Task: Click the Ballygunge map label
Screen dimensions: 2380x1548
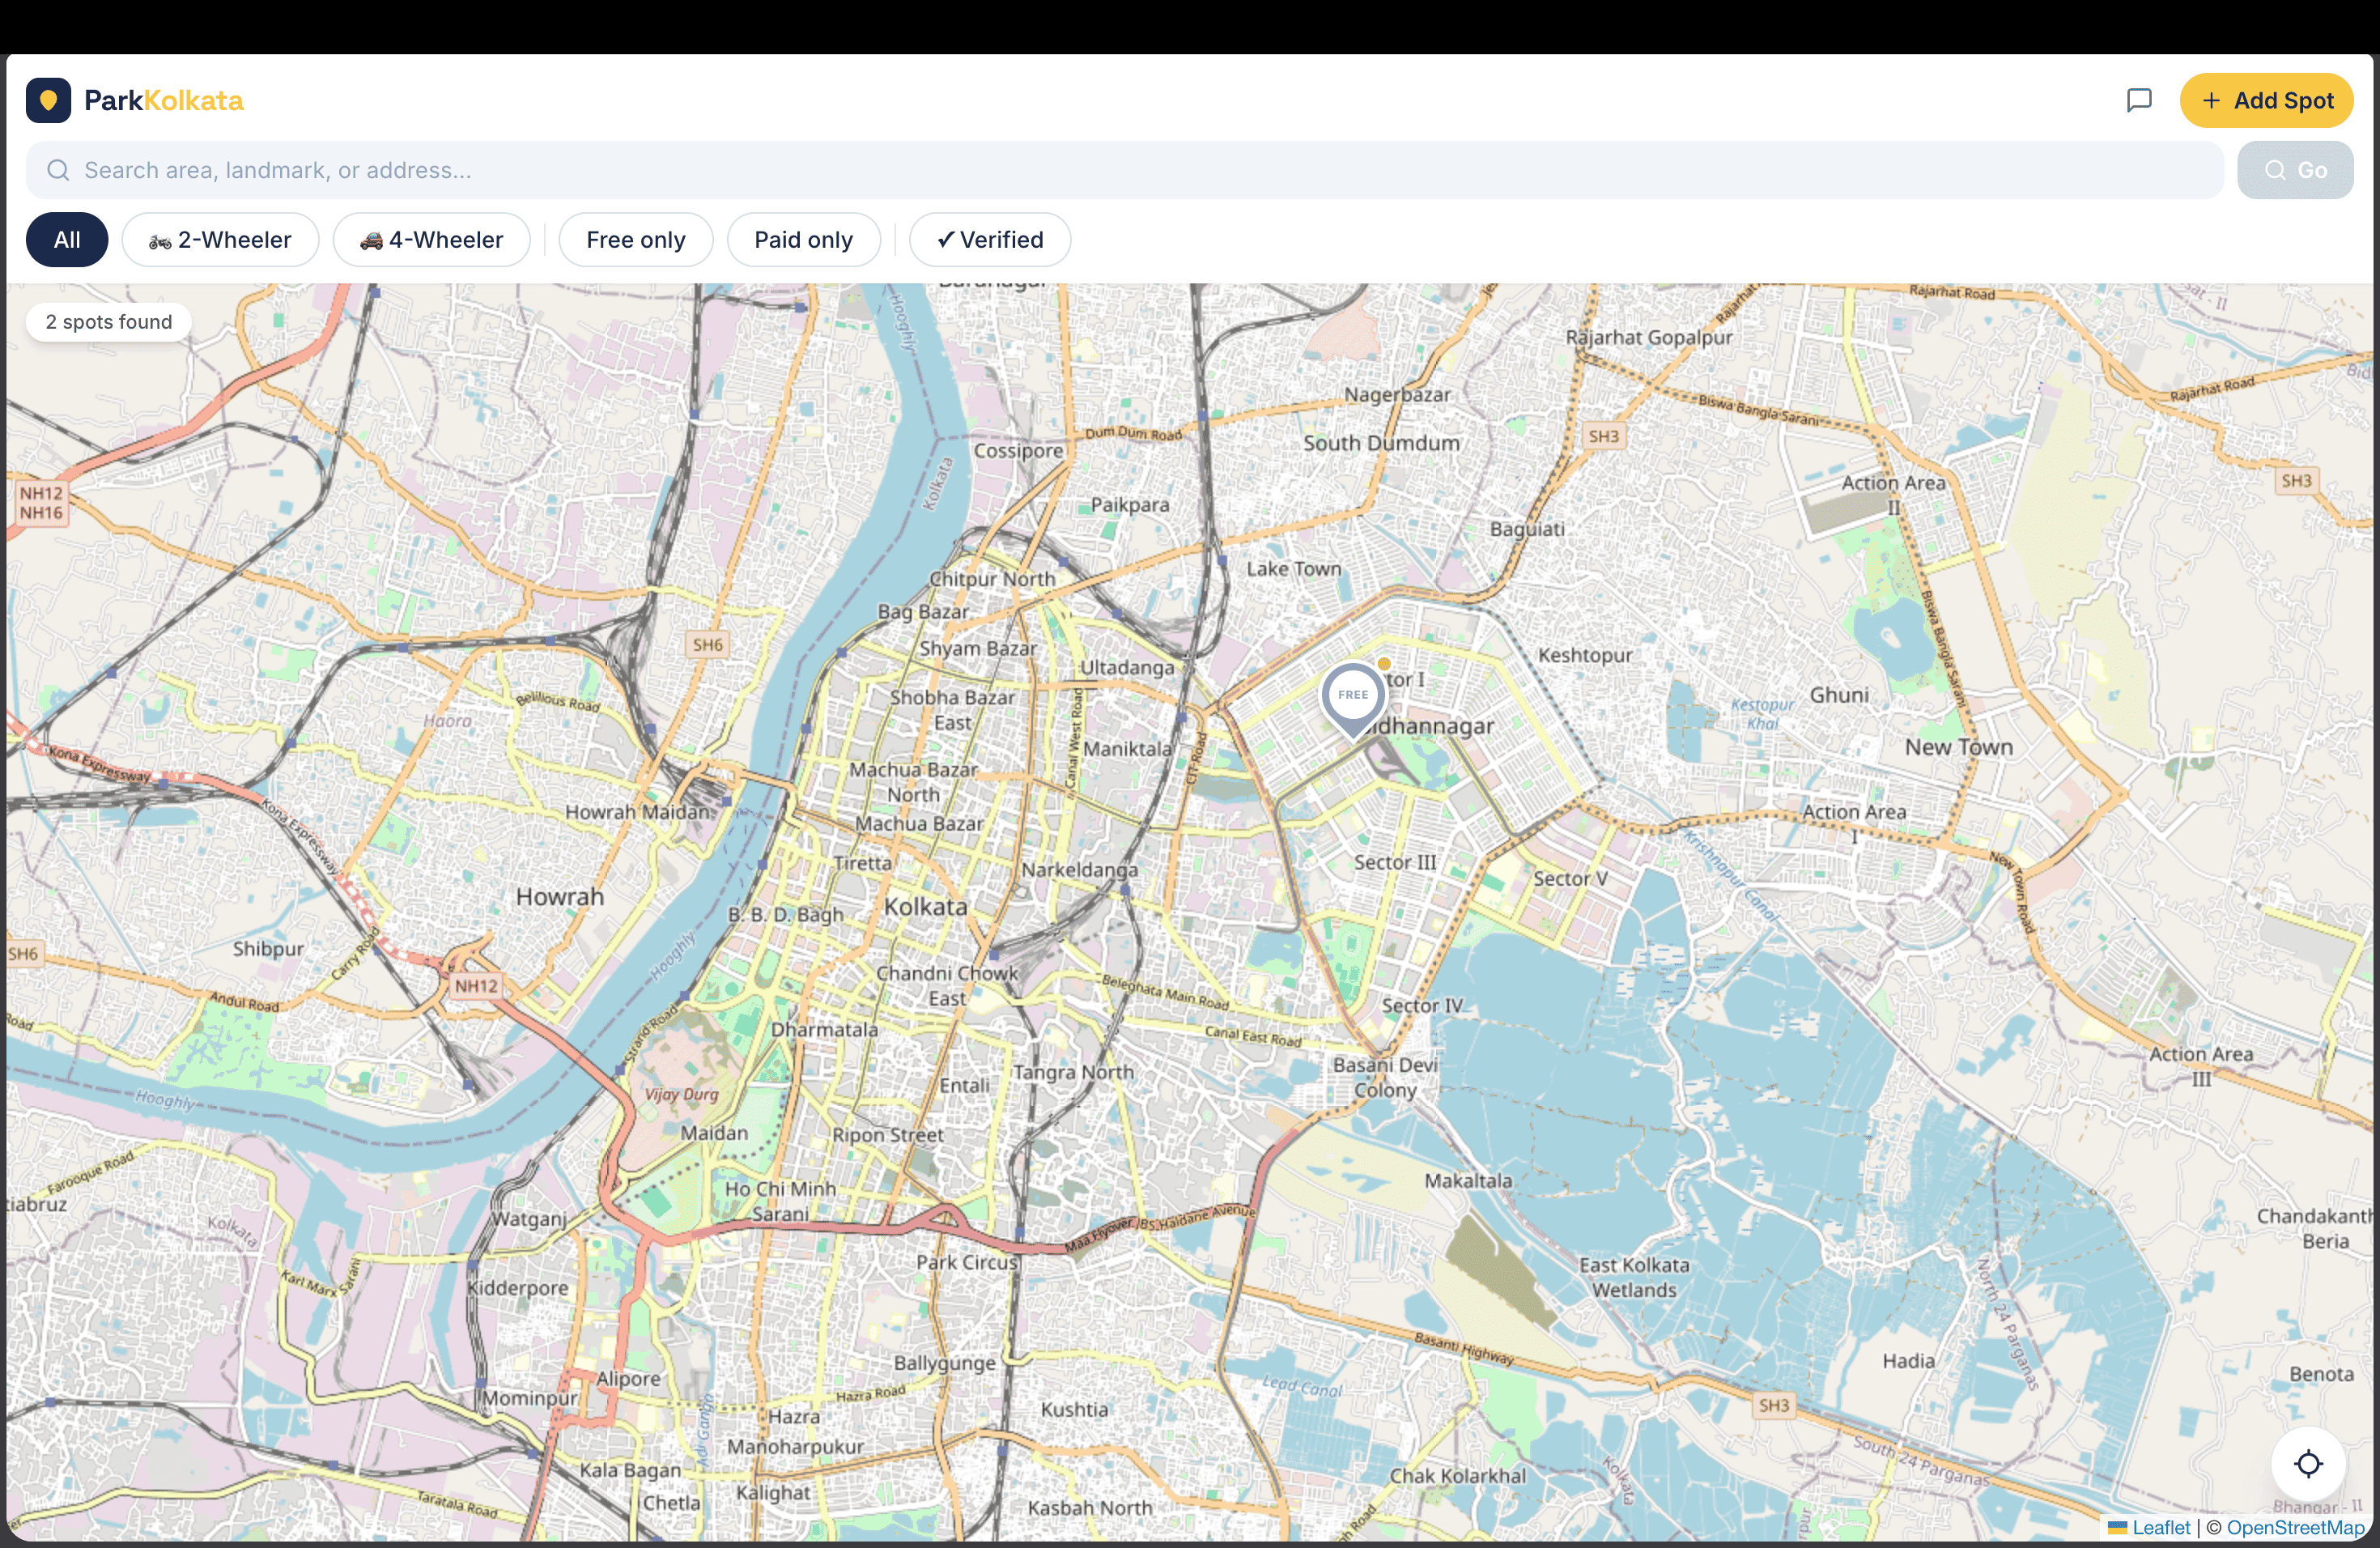Action: pos(945,1363)
